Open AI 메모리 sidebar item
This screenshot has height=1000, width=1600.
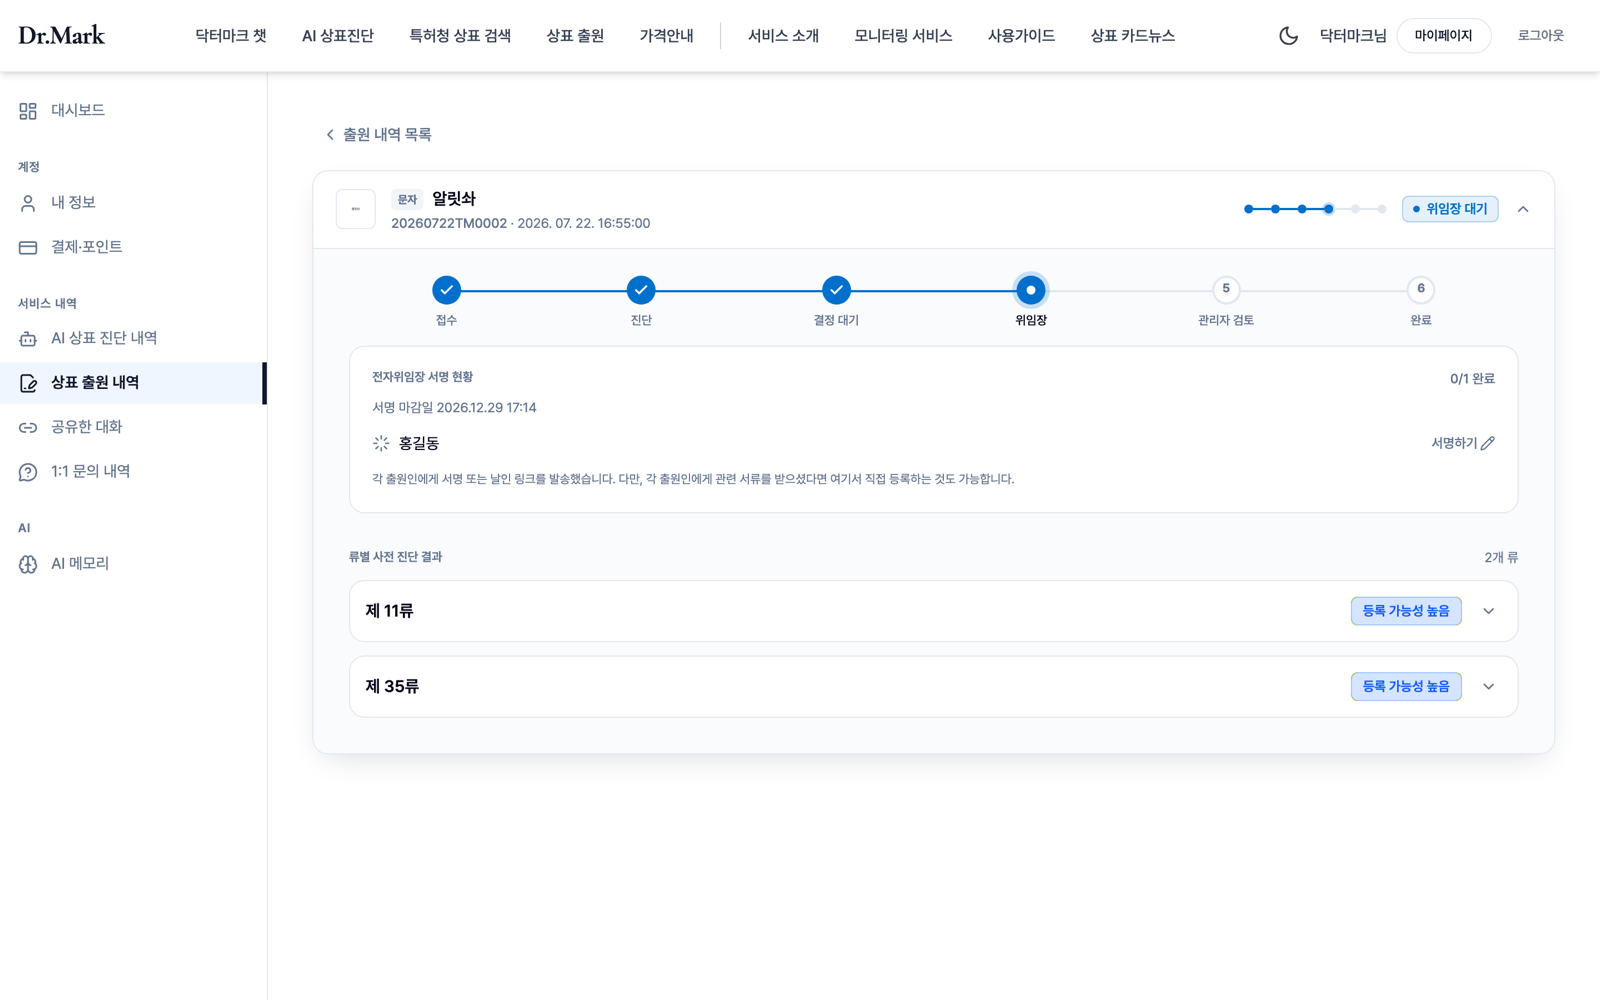tap(80, 564)
